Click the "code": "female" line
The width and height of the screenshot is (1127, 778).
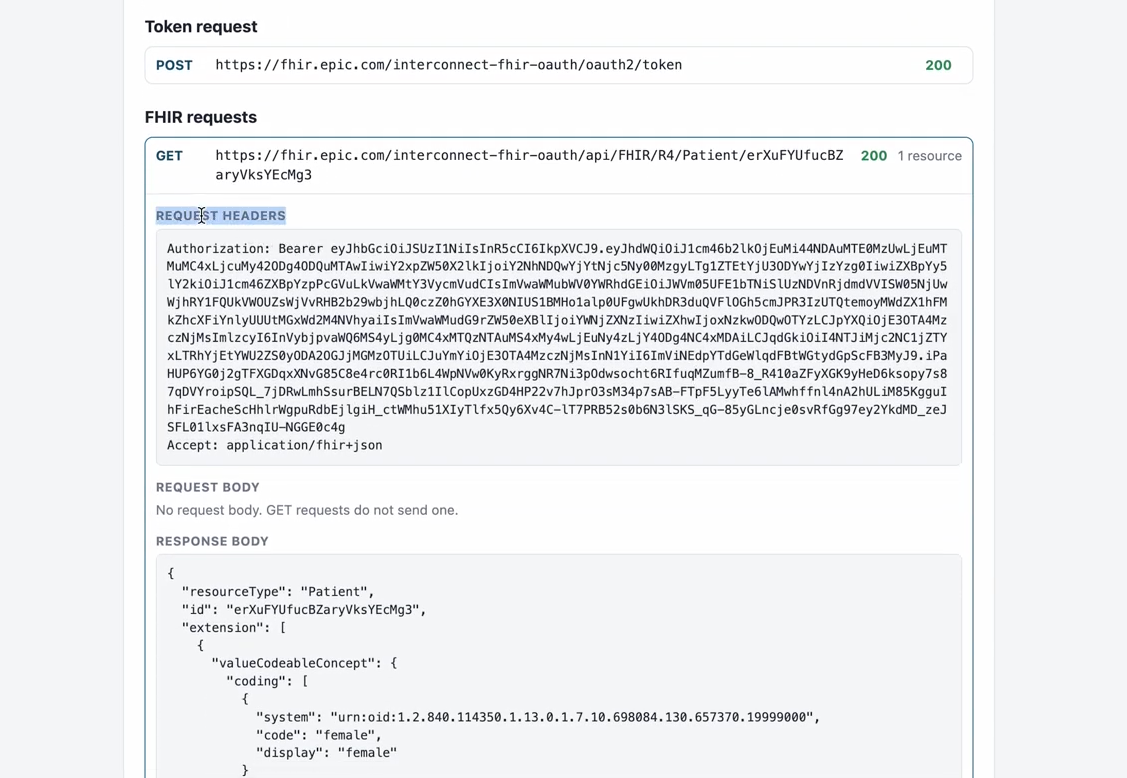click(x=318, y=735)
